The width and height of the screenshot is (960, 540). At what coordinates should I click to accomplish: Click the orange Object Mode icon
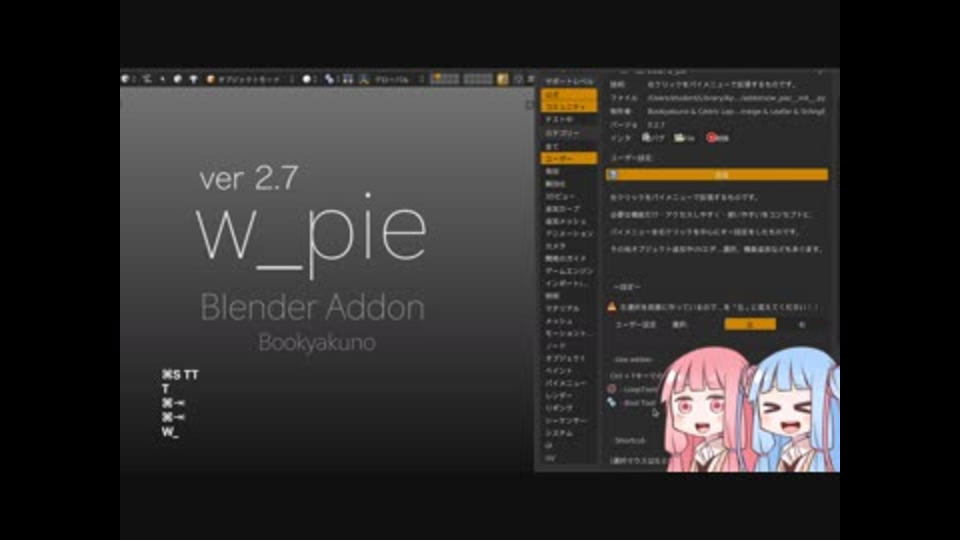[211, 79]
